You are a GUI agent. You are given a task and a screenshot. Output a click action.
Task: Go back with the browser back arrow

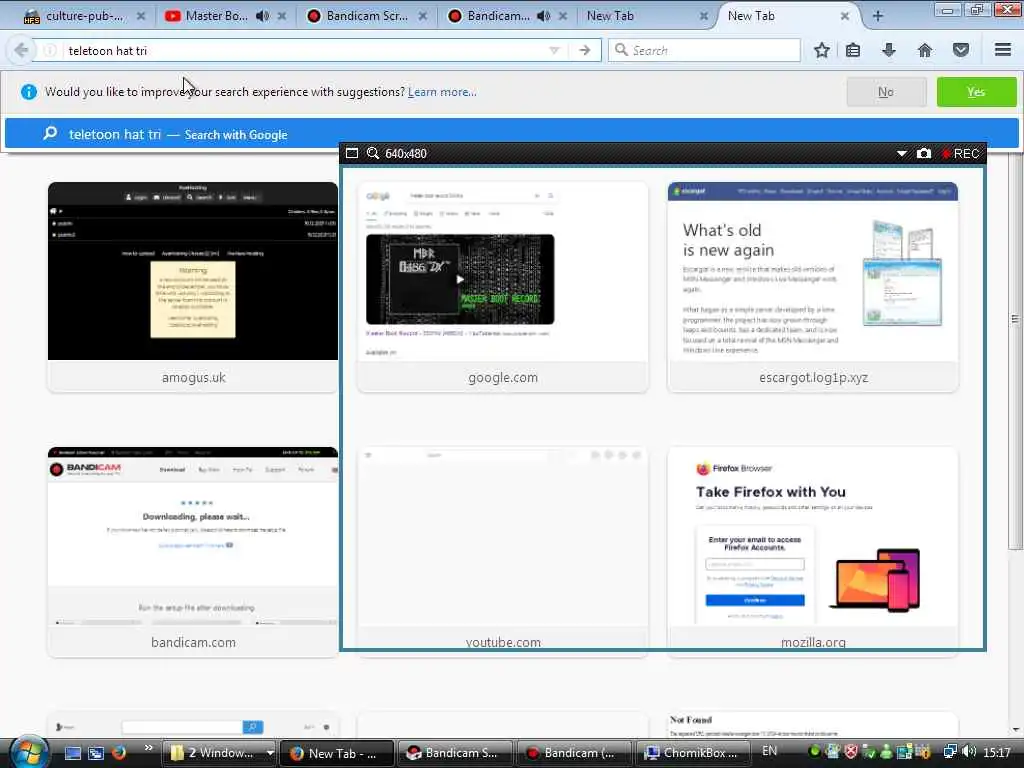tap(21, 50)
